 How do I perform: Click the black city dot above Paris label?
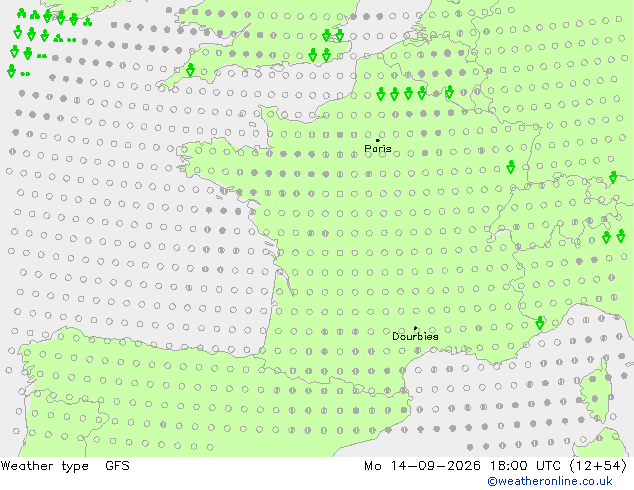(378, 140)
